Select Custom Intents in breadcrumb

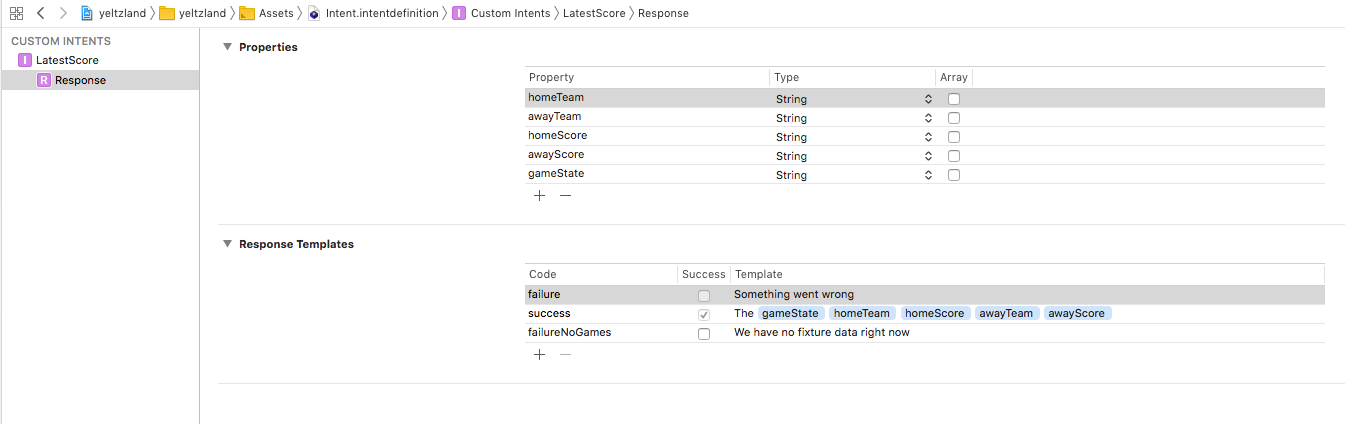click(510, 13)
